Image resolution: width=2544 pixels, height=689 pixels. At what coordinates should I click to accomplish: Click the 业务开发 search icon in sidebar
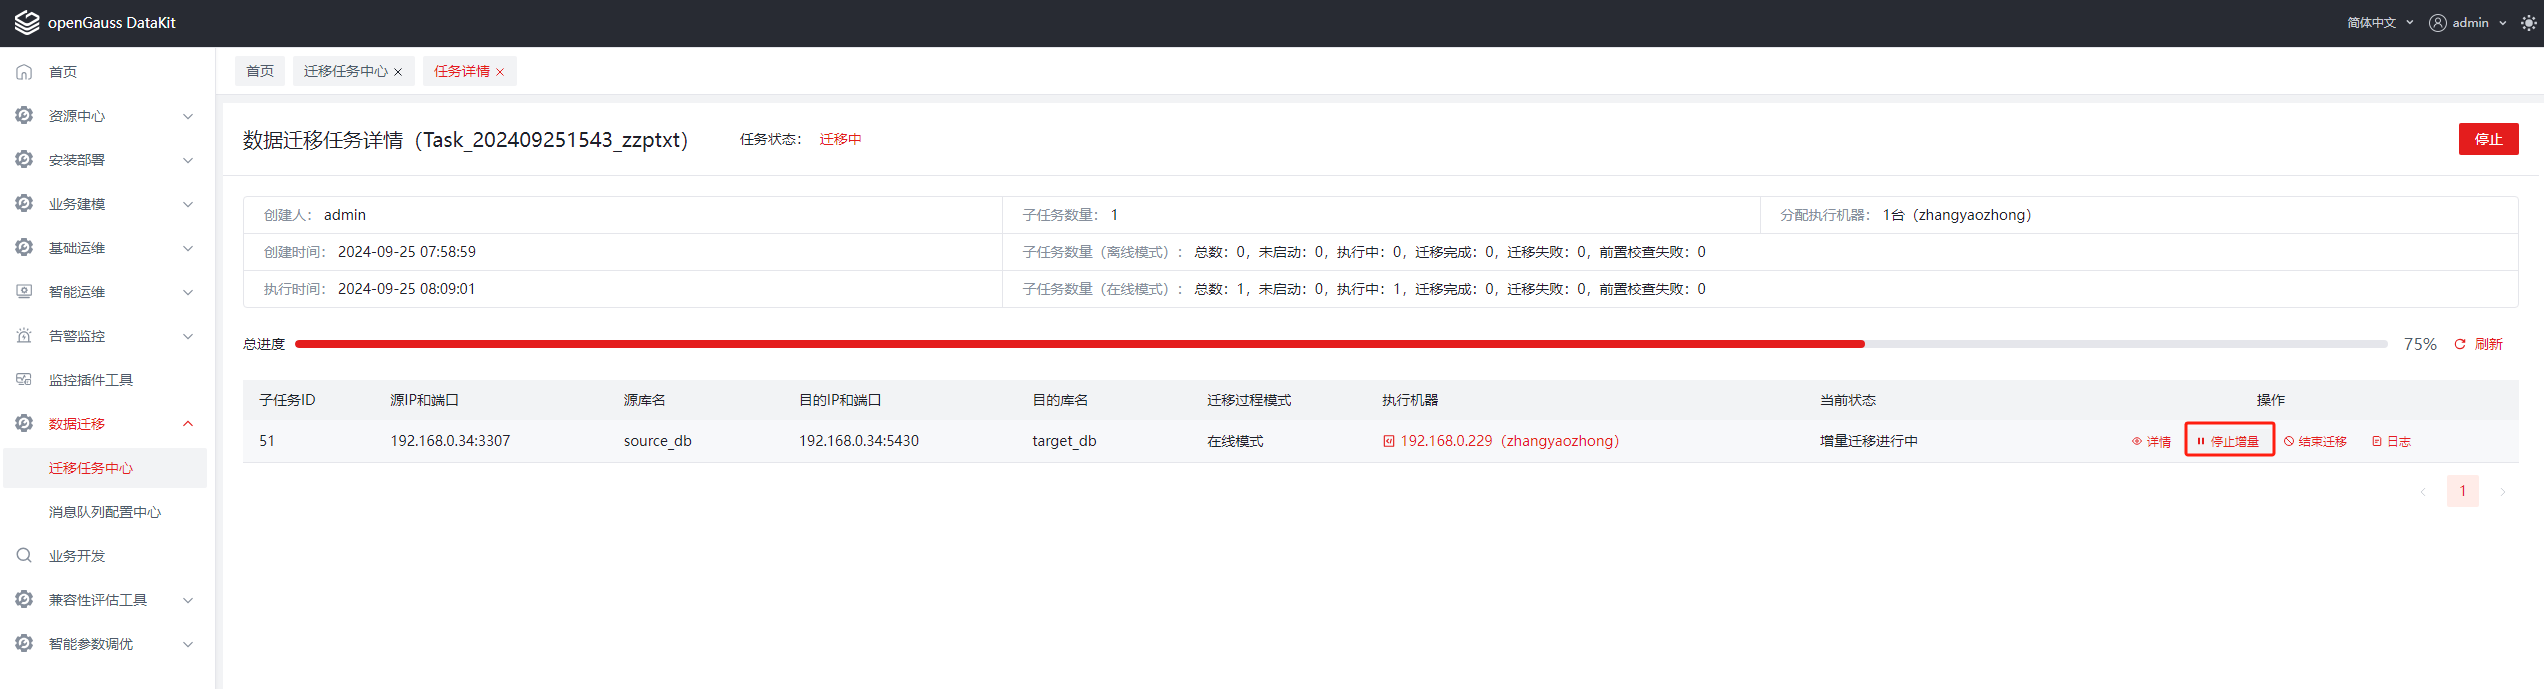tap(25, 556)
